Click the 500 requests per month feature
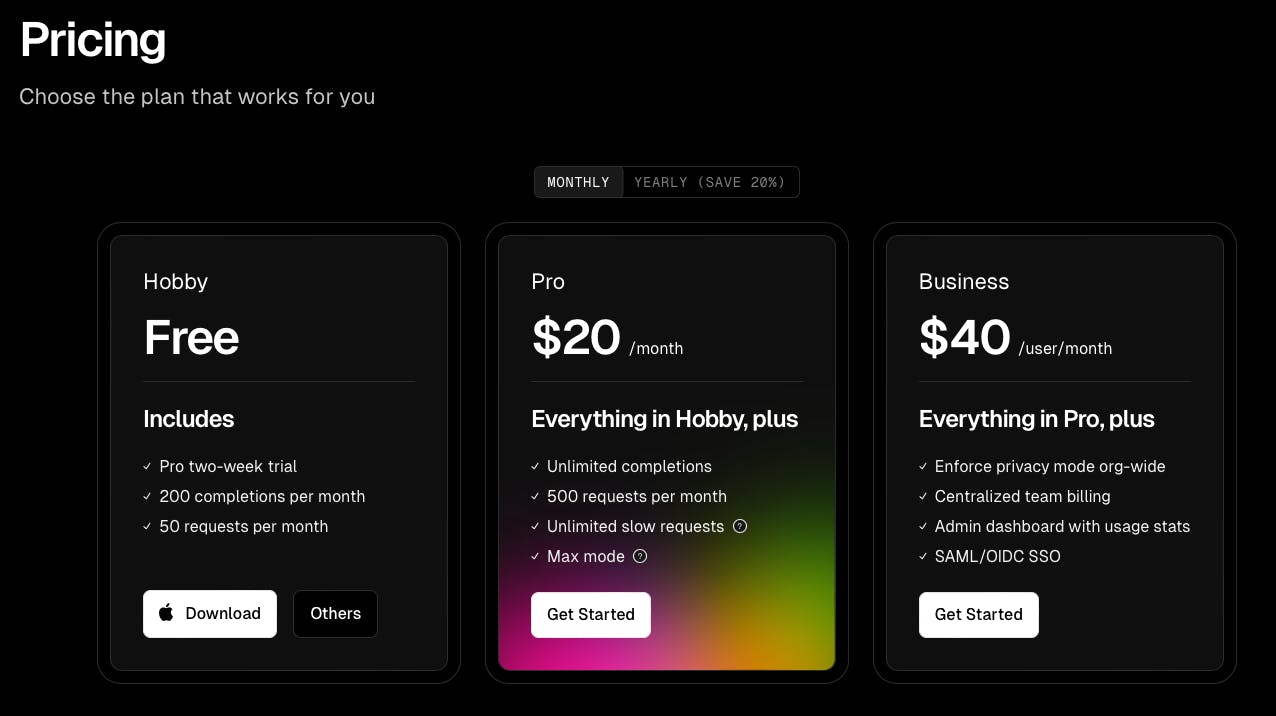The height and width of the screenshot is (716, 1276). click(x=636, y=496)
